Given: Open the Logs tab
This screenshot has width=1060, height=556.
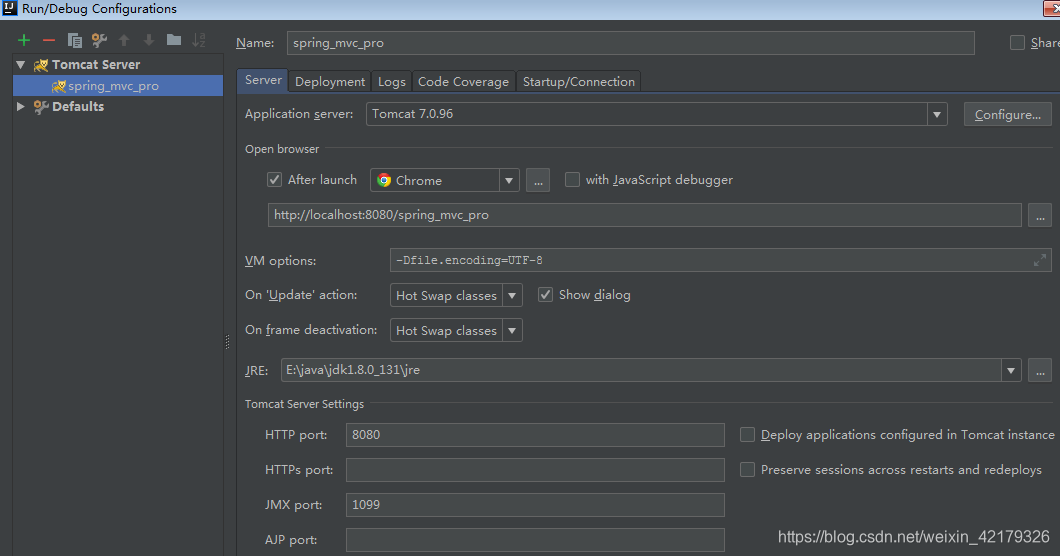Looking at the screenshot, I should (391, 81).
